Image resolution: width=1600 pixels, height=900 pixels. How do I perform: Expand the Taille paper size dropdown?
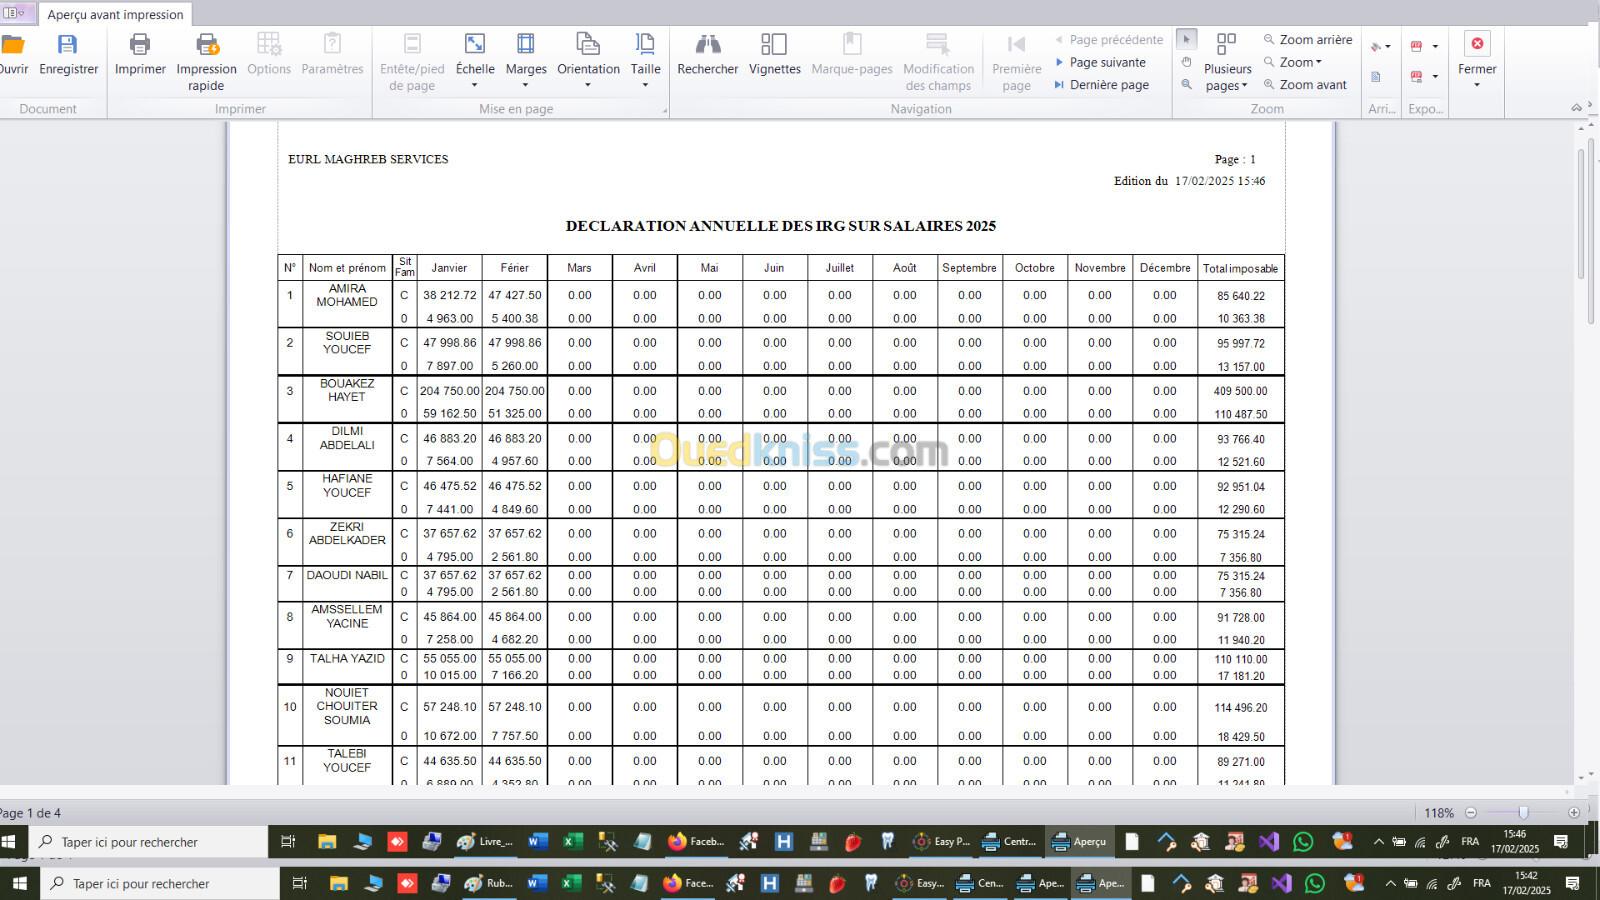point(645,85)
